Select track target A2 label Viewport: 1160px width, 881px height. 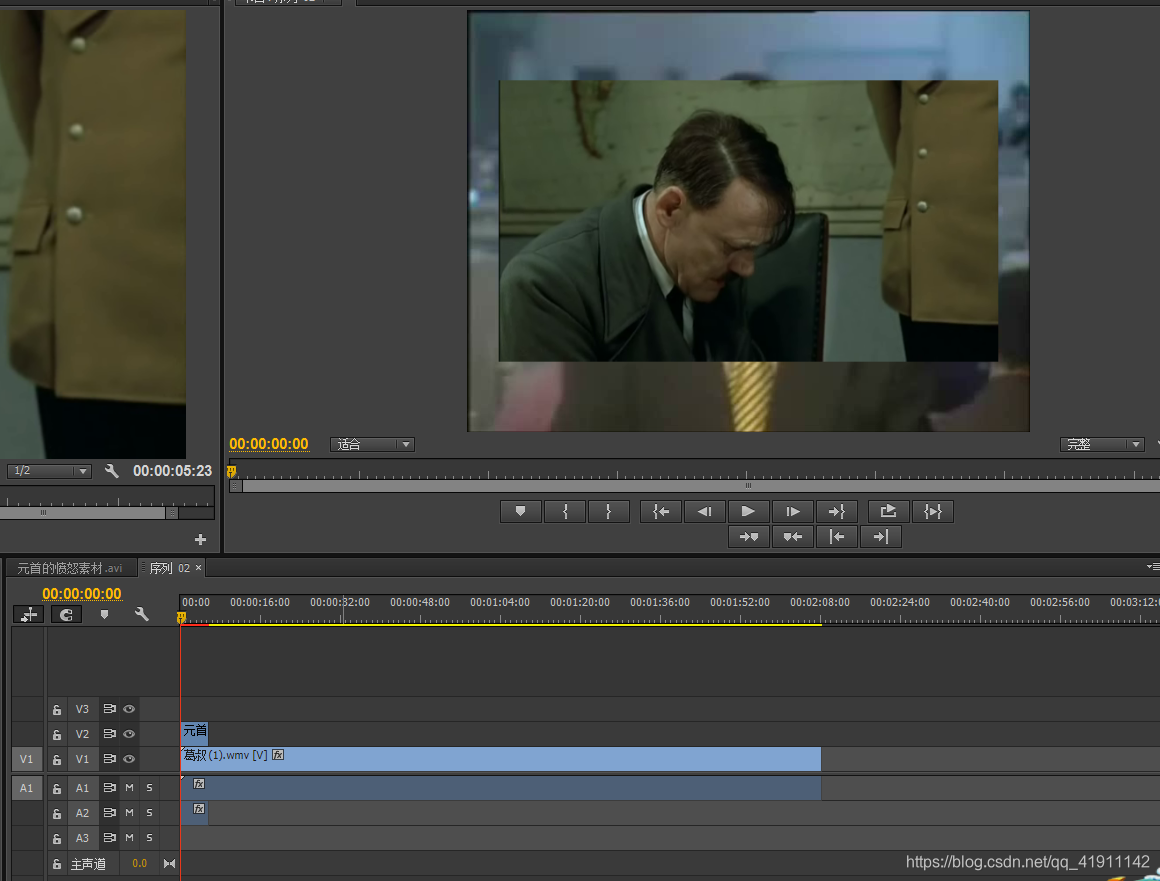[x=82, y=813]
